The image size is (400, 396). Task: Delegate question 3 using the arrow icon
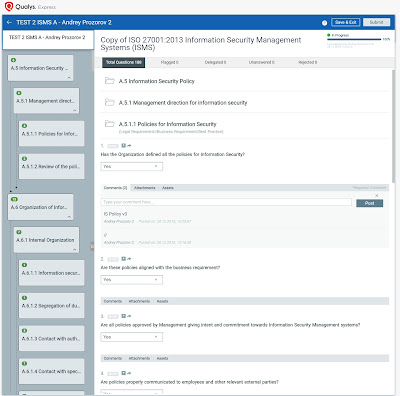click(x=129, y=316)
